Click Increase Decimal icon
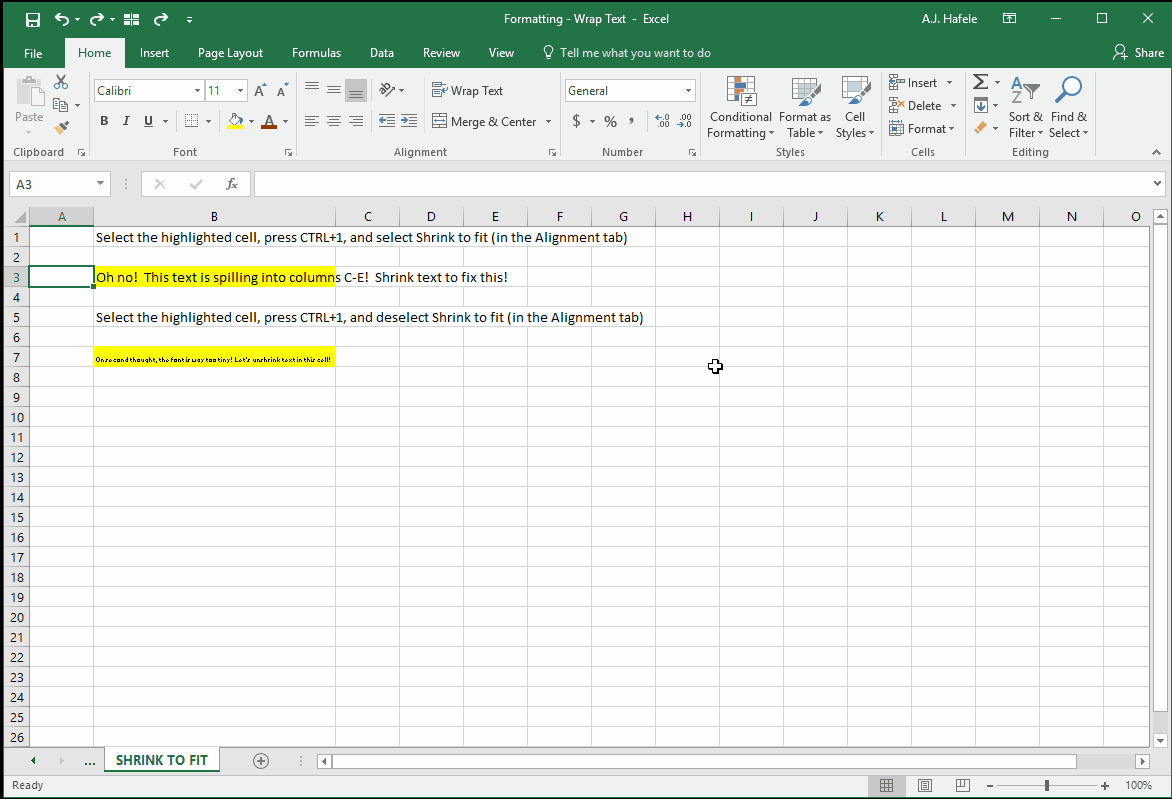 pyautogui.click(x=662, y=121)
